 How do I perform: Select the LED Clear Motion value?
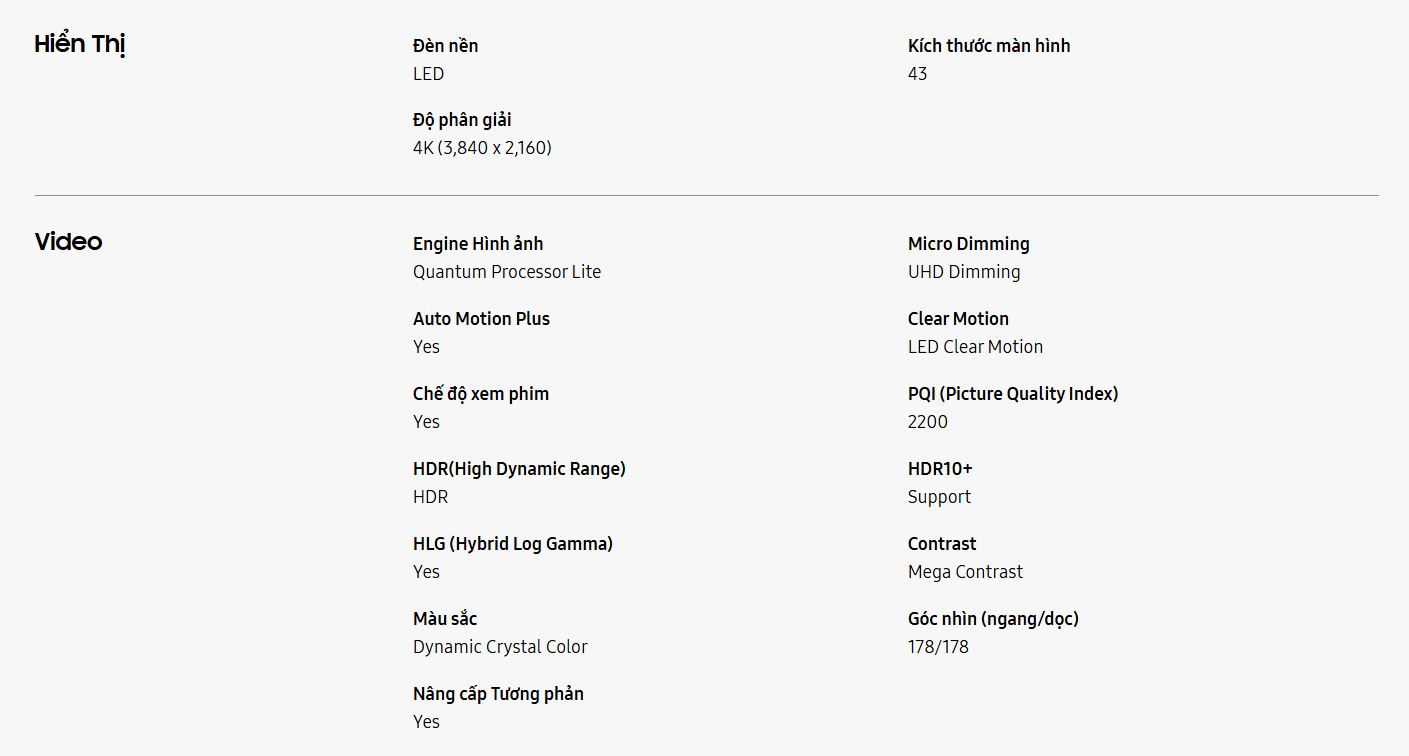975,347
